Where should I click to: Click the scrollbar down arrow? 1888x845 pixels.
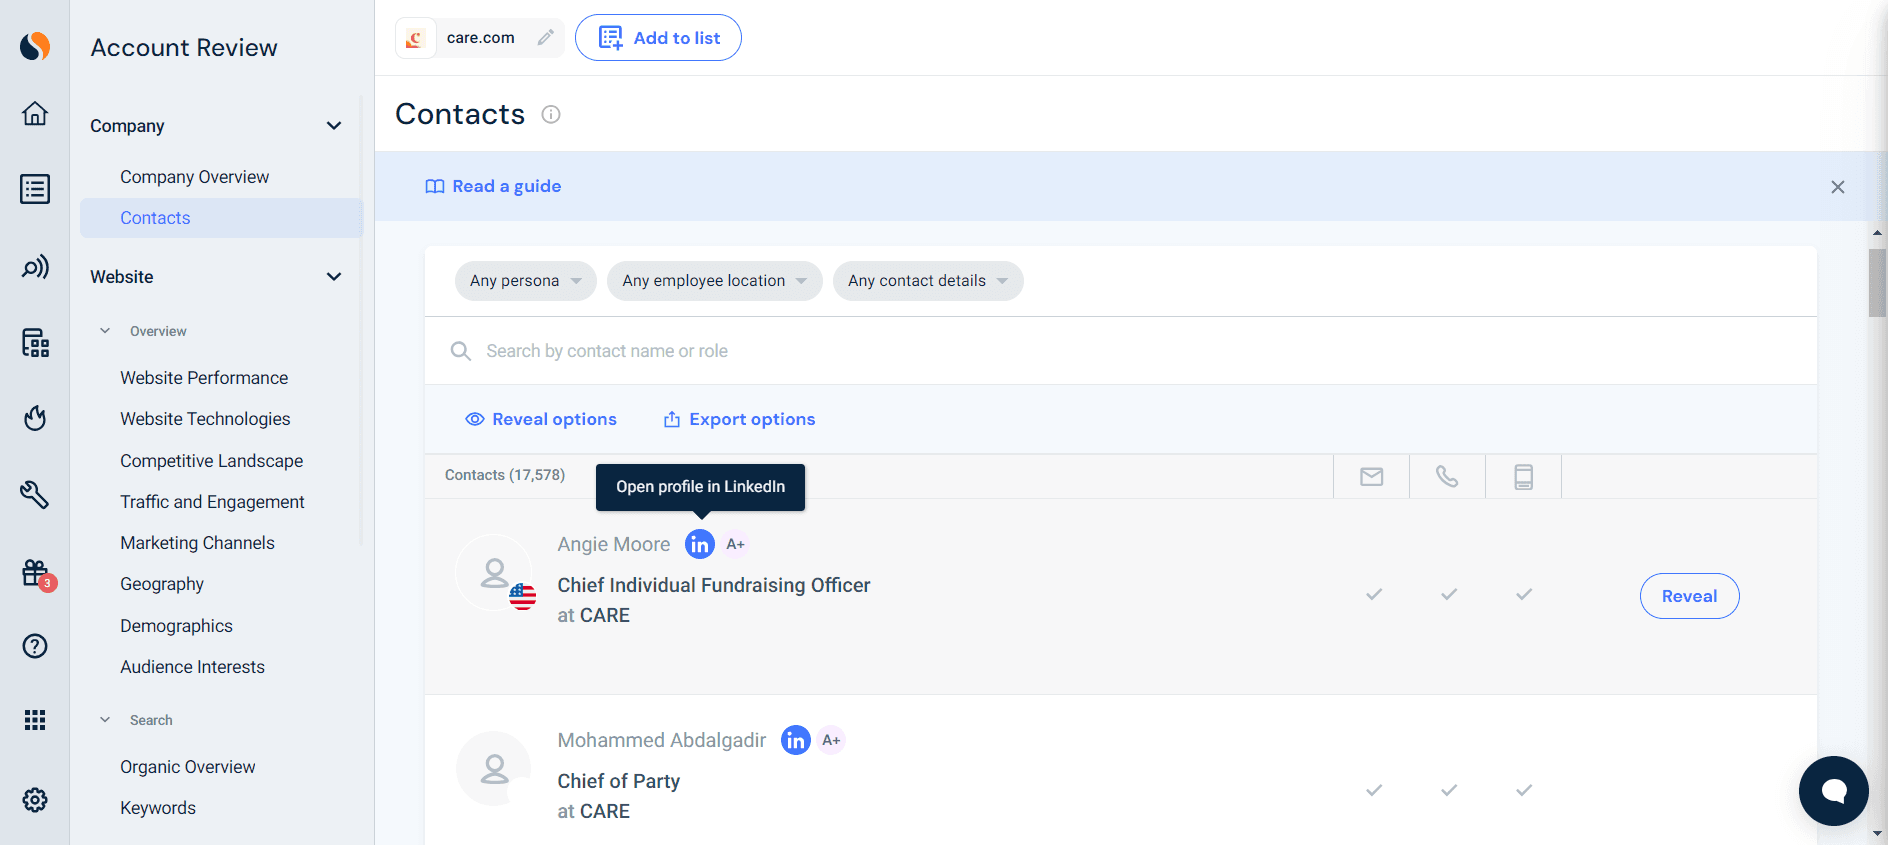tap(1878, 833)
